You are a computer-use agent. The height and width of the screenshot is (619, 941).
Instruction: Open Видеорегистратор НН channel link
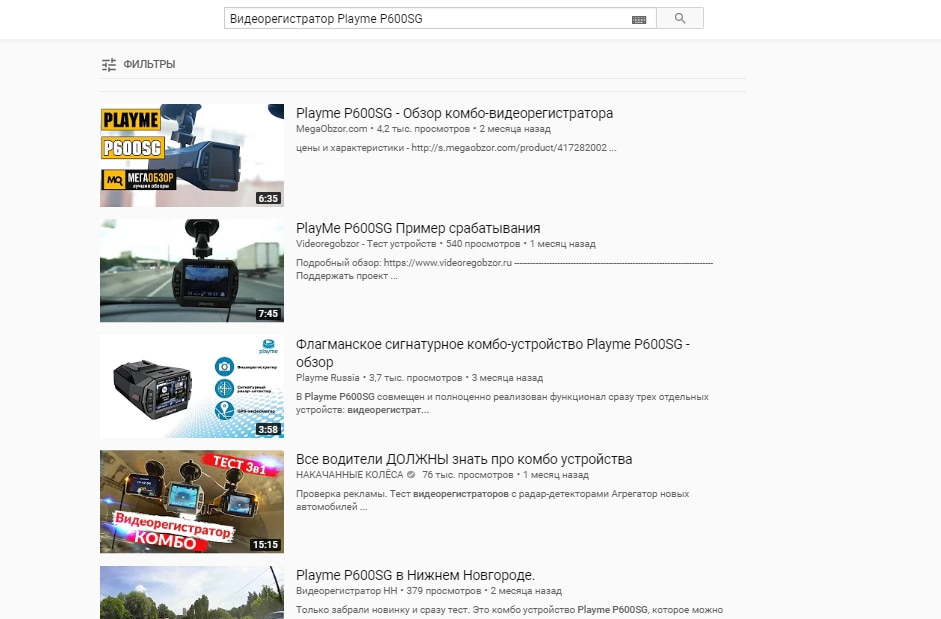tap(346, 591)
